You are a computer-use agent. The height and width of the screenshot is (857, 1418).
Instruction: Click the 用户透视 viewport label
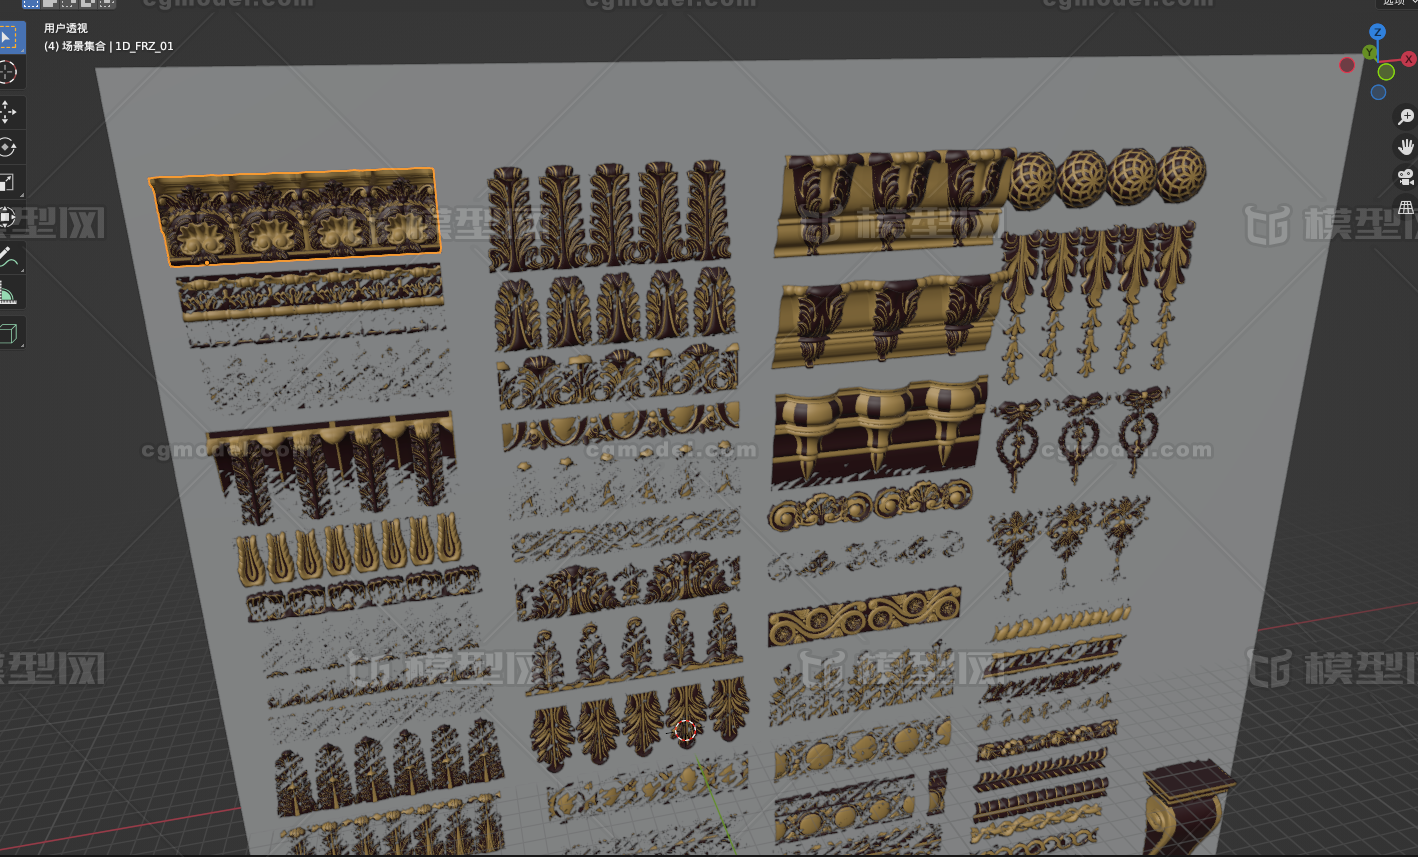[66, 28]
